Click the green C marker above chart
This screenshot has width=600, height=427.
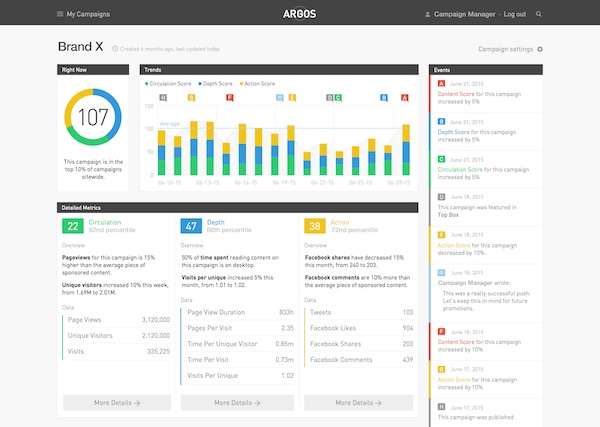[x=338, y=98]
